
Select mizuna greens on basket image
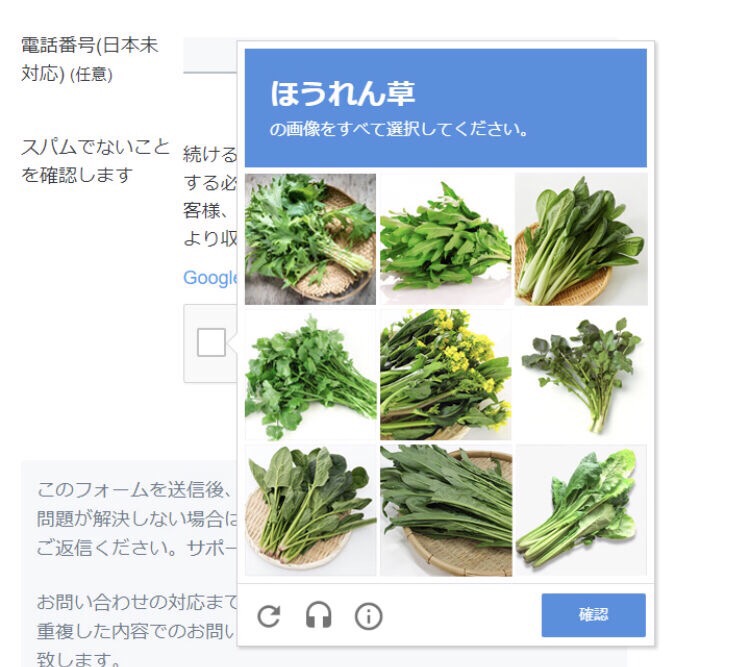click(x=310, y=239)
